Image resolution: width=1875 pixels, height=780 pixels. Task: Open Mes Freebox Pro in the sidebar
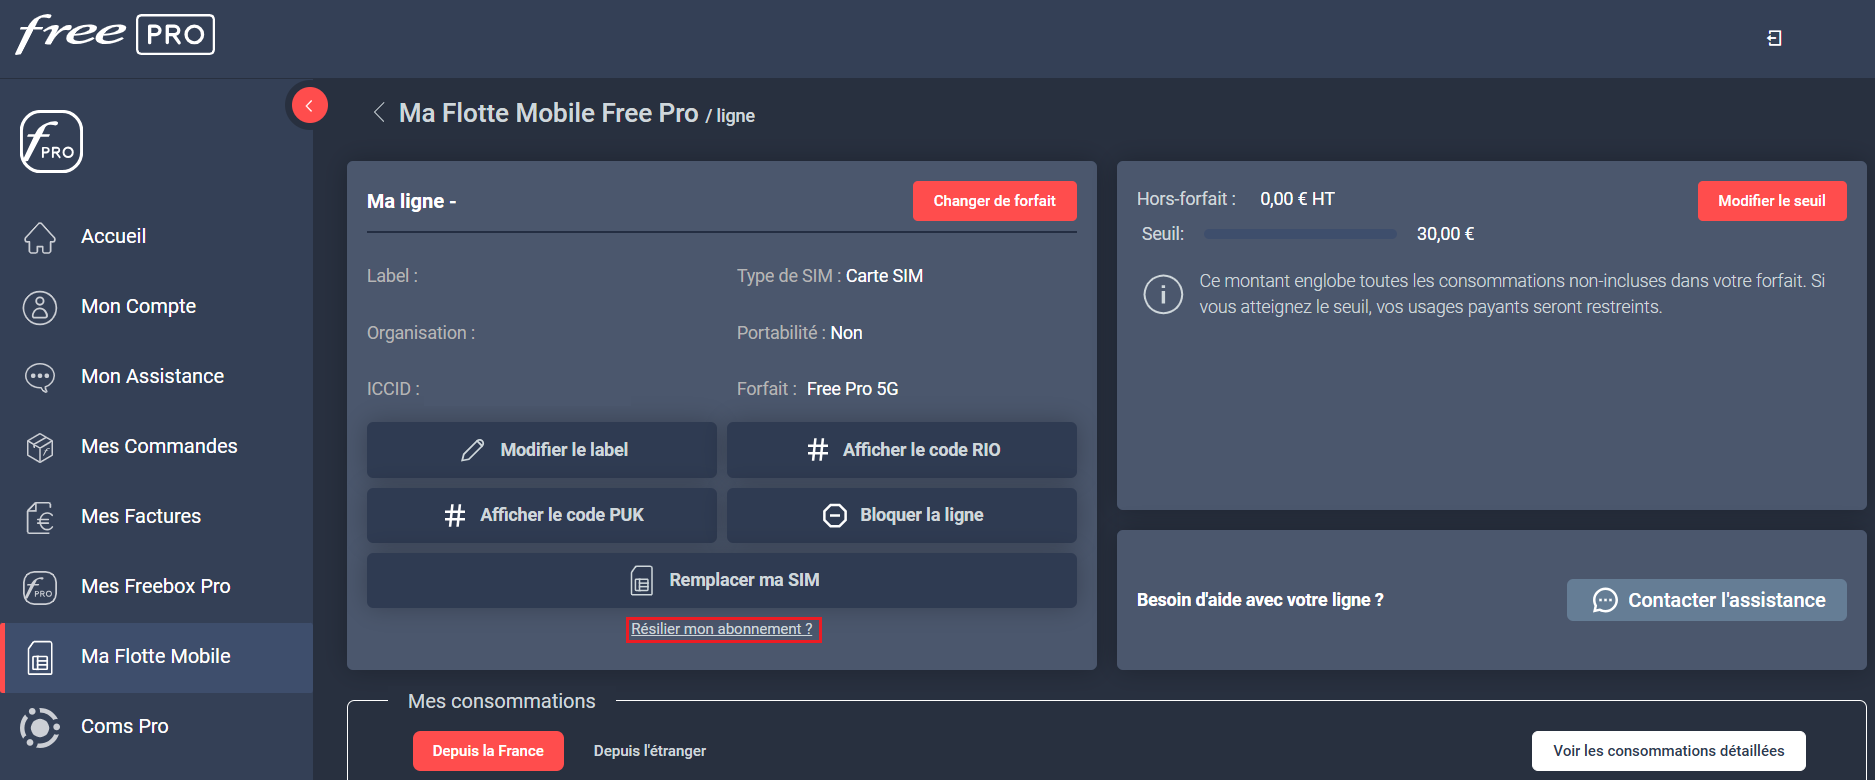pos(155,586)
